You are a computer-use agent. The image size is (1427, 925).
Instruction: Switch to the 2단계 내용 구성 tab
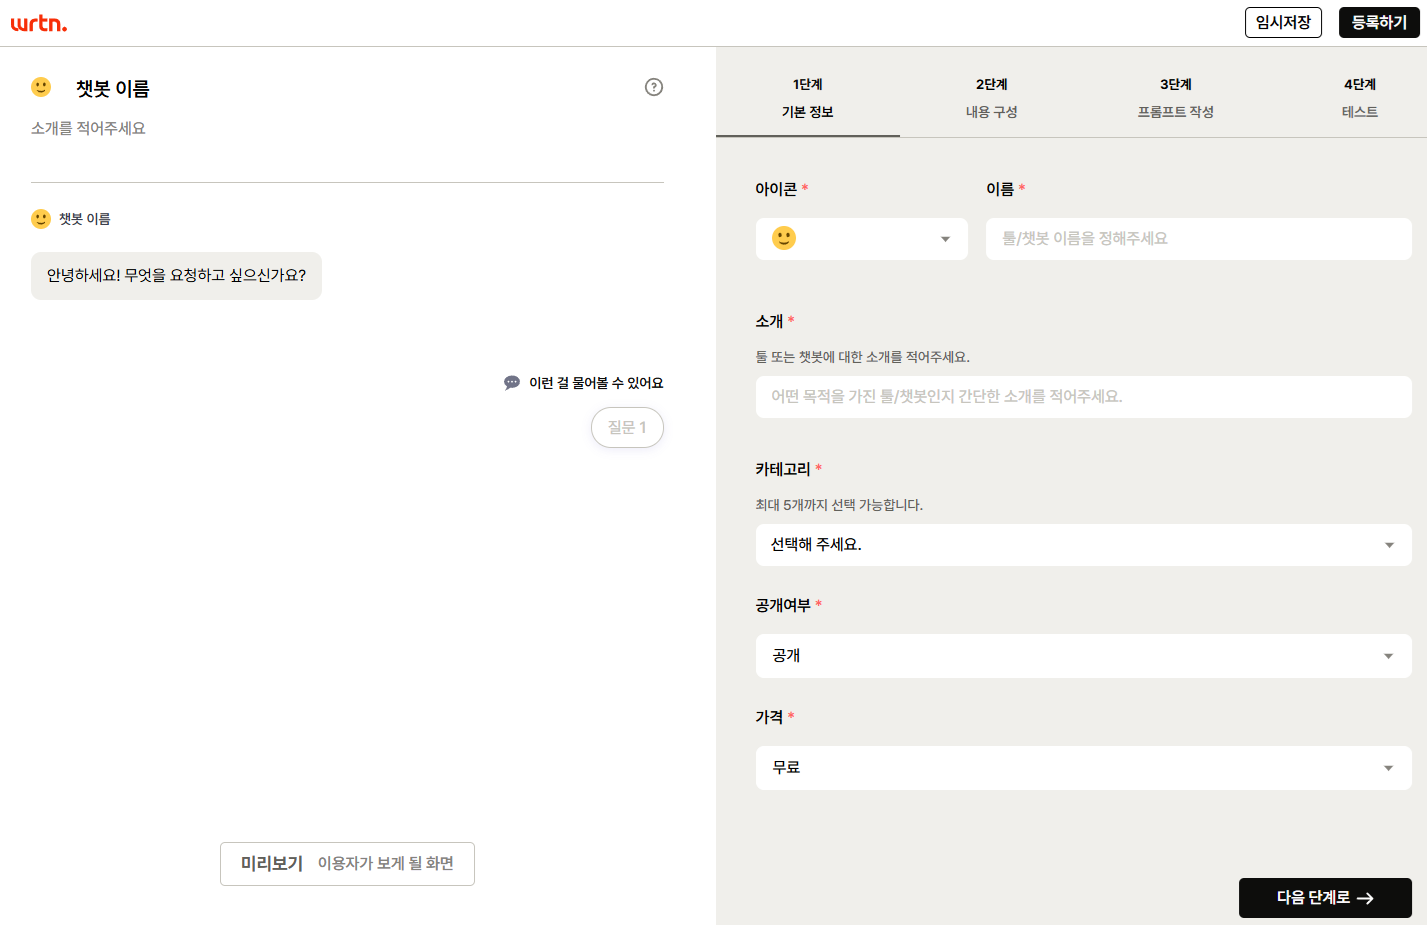pyautogui.click(x=991, y=98)
